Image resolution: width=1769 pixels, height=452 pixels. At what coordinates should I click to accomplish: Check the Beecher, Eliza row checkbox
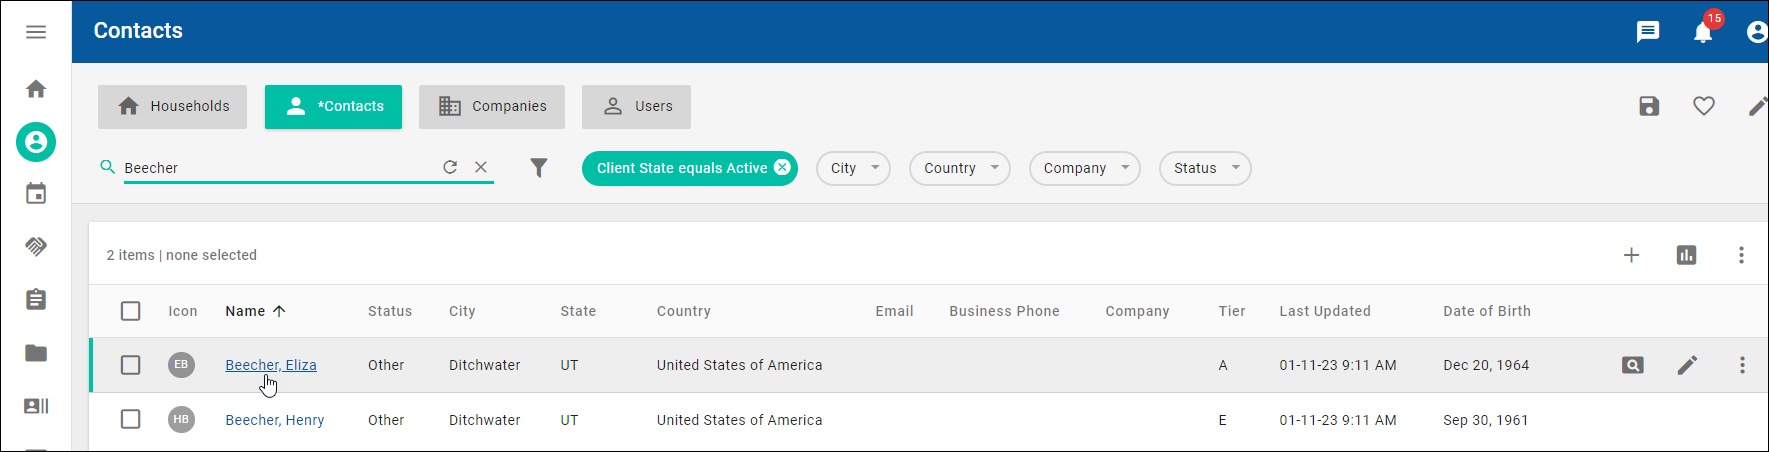tap(131, 365)
